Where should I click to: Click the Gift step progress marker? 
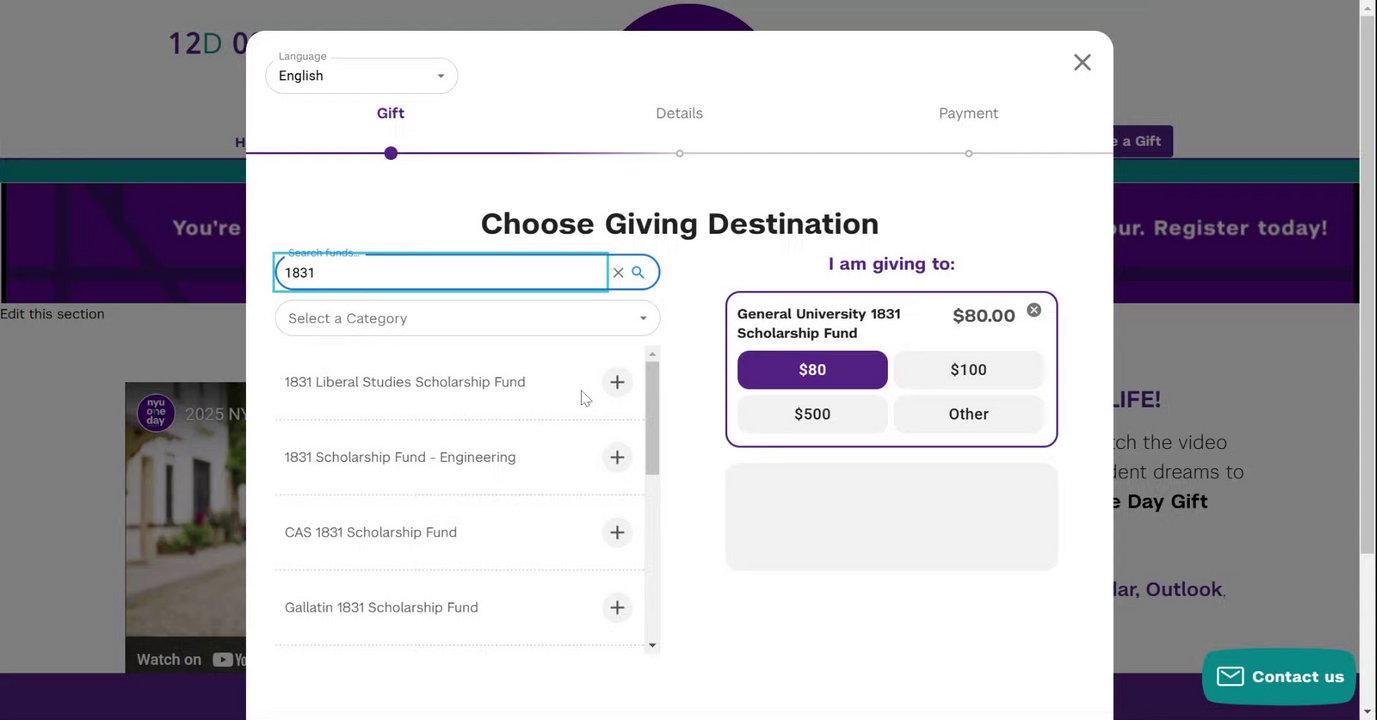pyautogui.click(x=391, y=153)
